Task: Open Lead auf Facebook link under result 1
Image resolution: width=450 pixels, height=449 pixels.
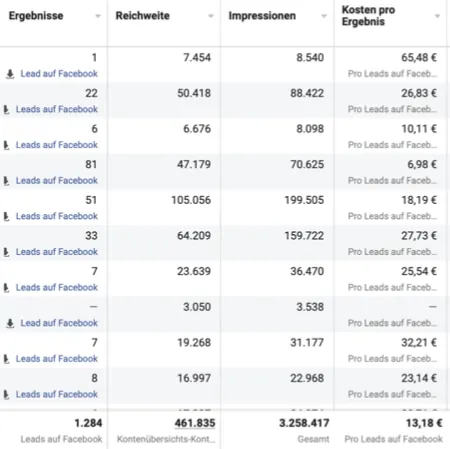Action: tap(59, 74)
